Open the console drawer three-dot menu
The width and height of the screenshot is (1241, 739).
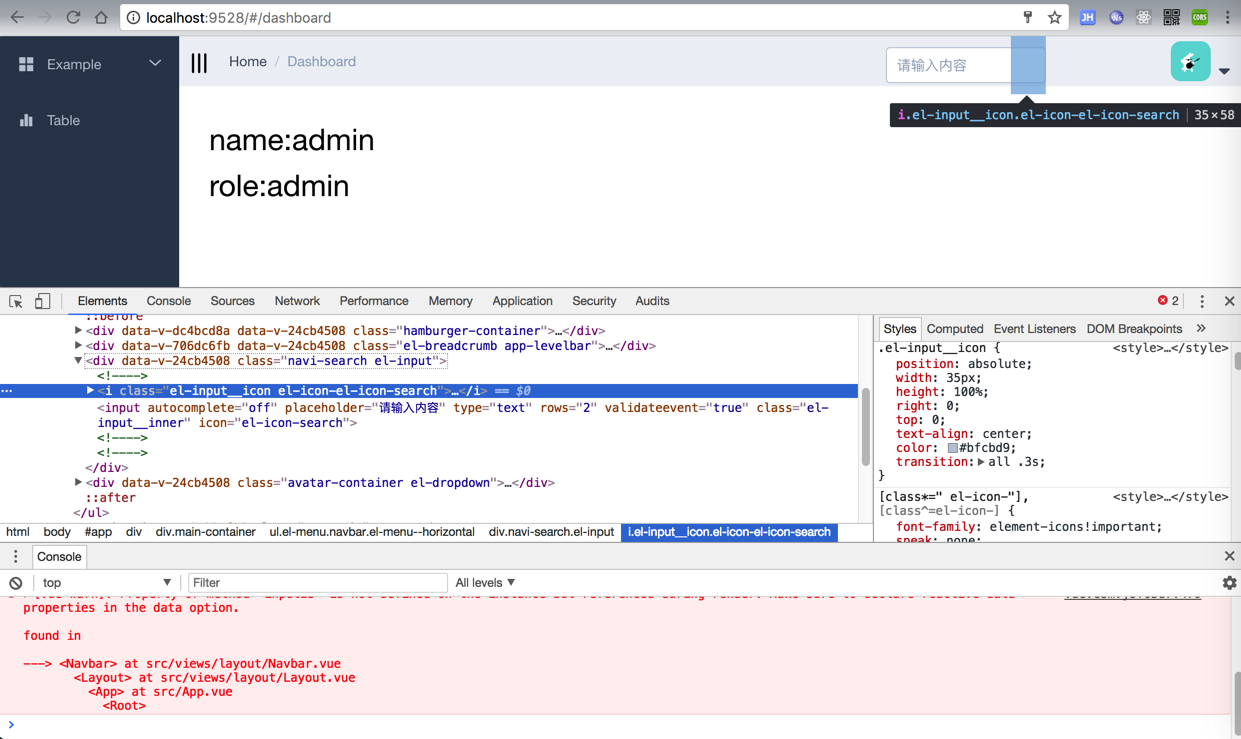15,557
